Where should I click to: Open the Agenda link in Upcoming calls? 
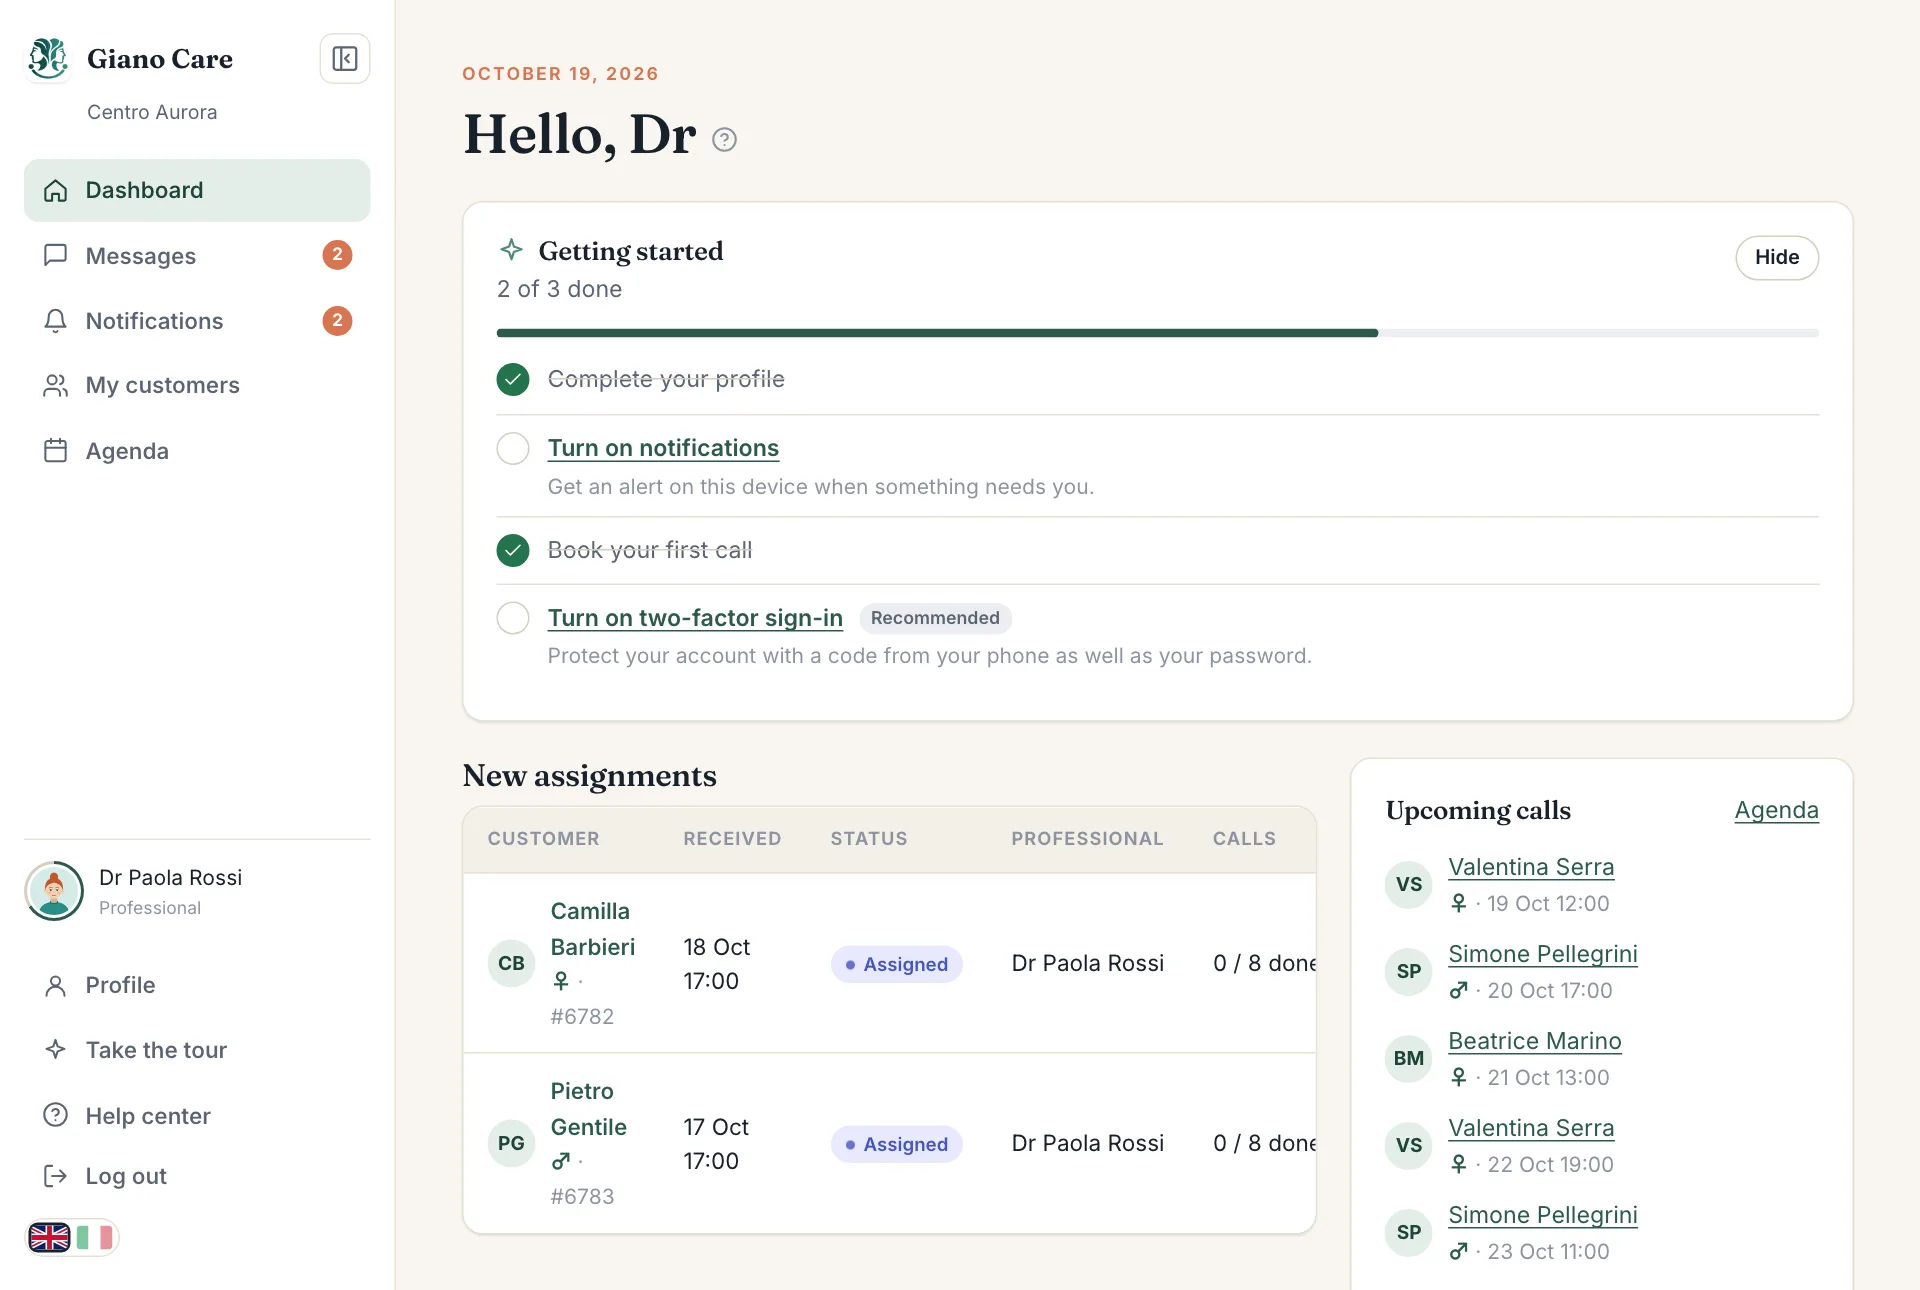(x=1776, y=810)
